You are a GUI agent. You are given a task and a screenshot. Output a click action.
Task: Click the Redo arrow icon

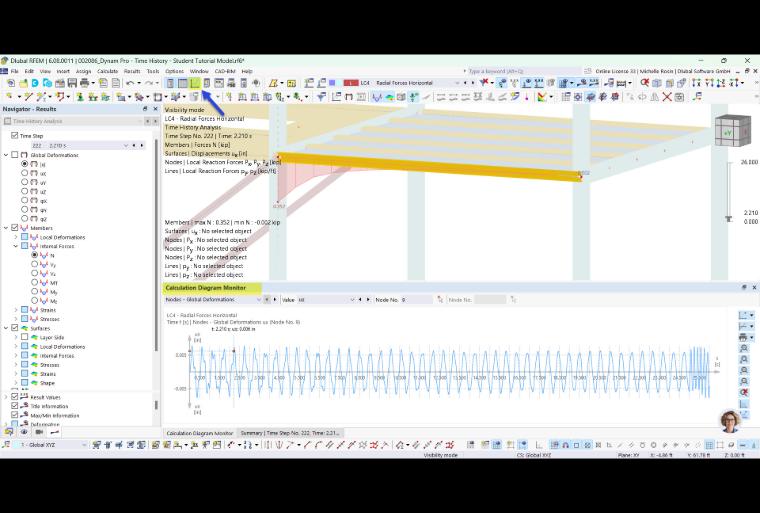149,83
